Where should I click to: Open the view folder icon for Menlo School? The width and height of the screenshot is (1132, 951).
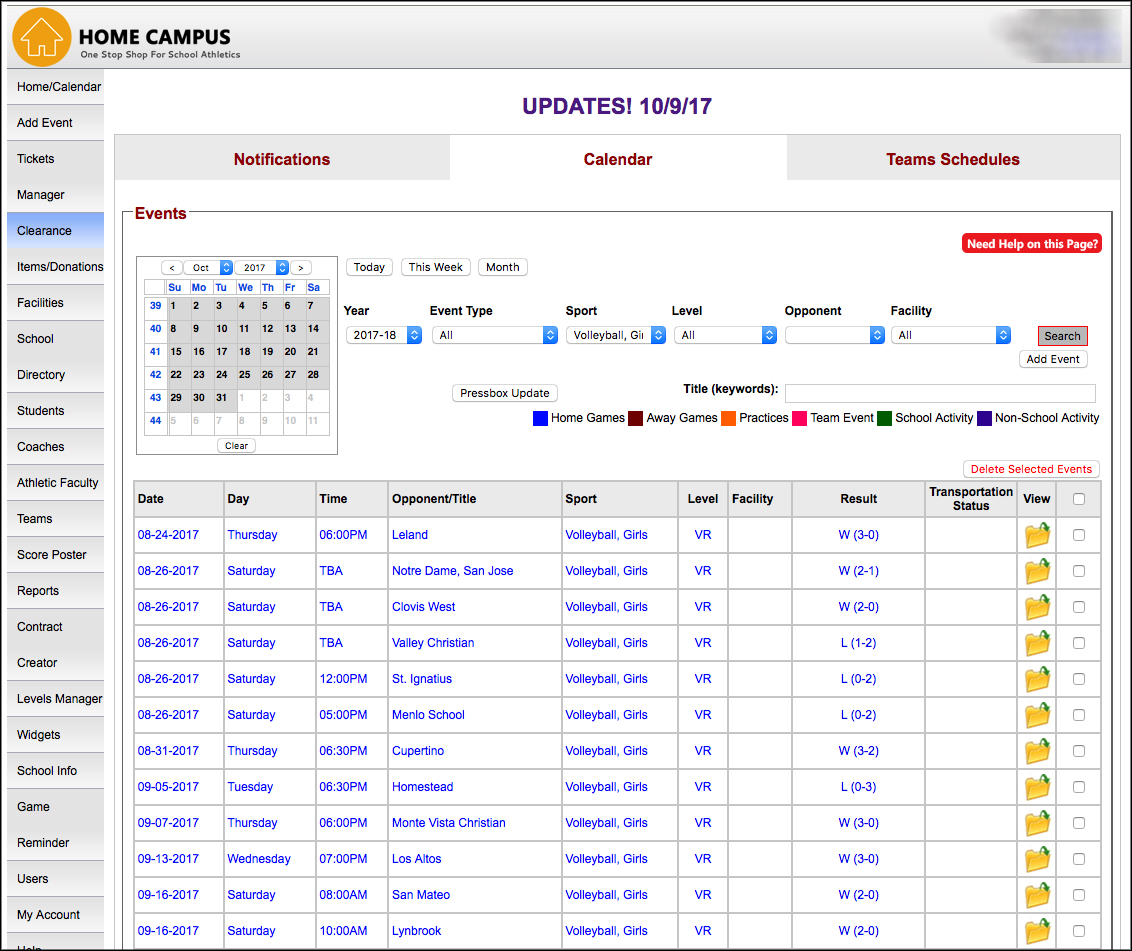pos(1037,715)
